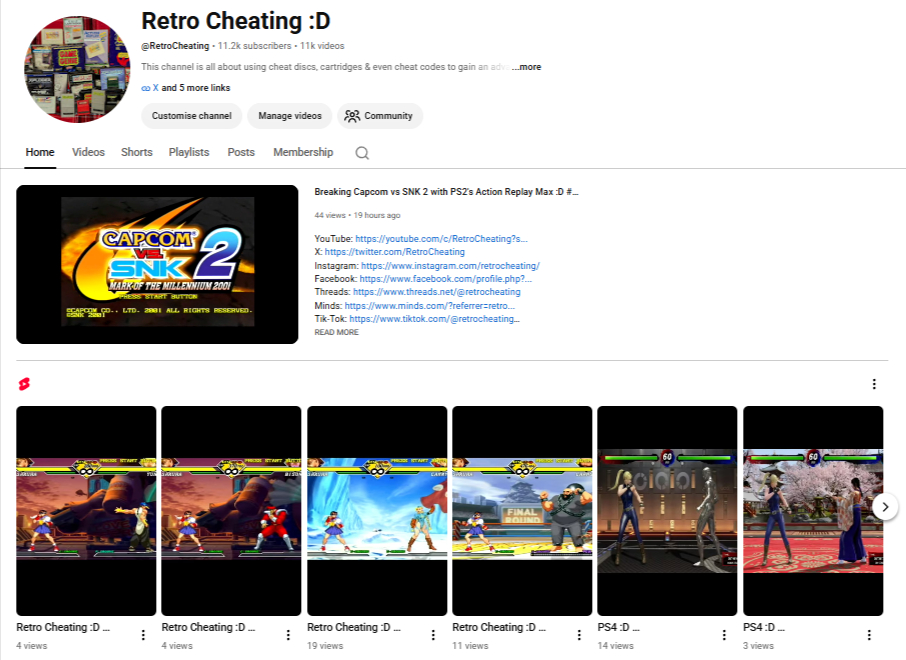Viewport: 906px width, 660px height.
Task: Open Breaking Capcom vs SNK 2 video title
Action: (446, 192)
